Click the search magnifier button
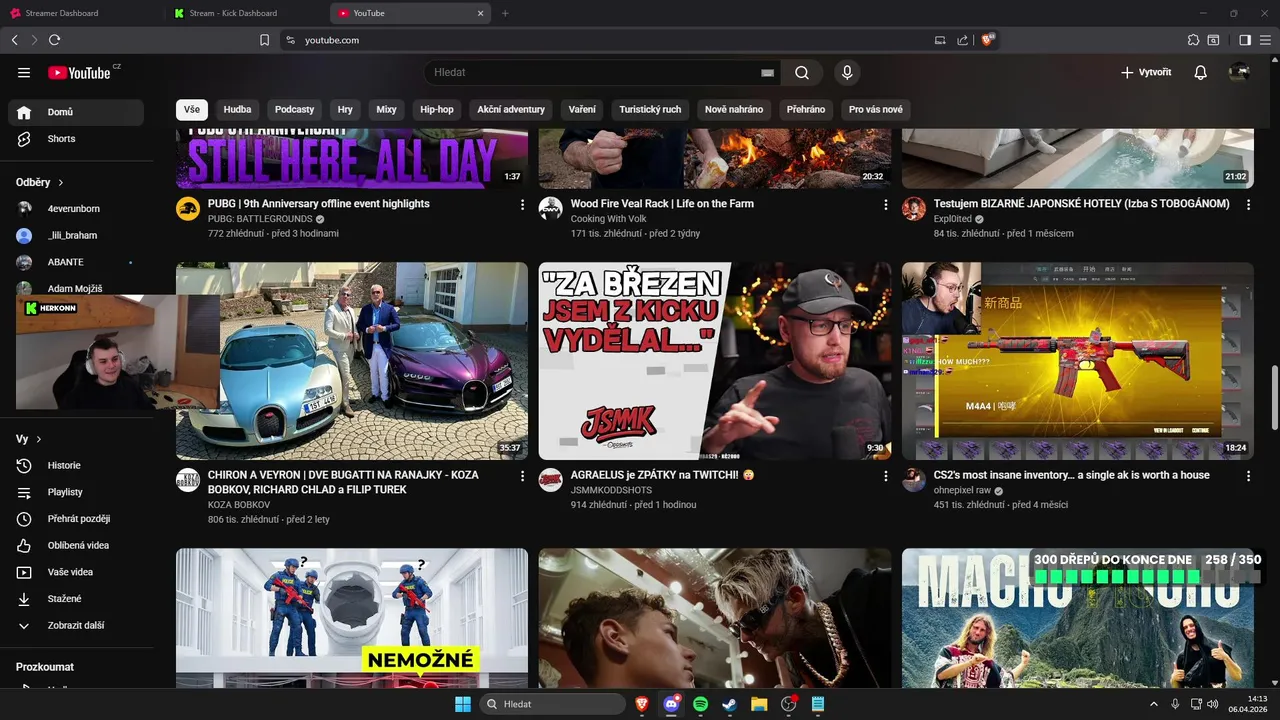This screenshot has height=720, width=1280. [x=802, y=72]
